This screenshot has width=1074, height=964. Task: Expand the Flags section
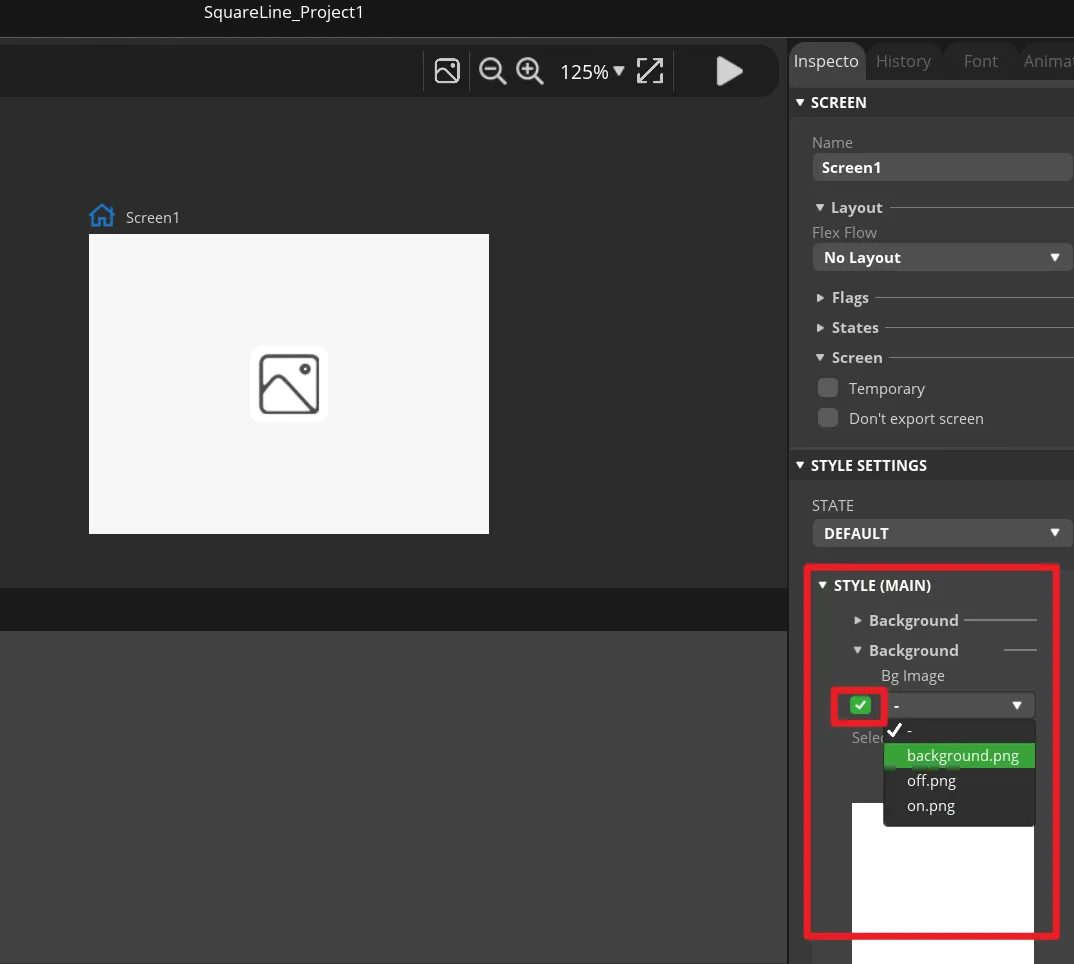(x=849, y=298)
